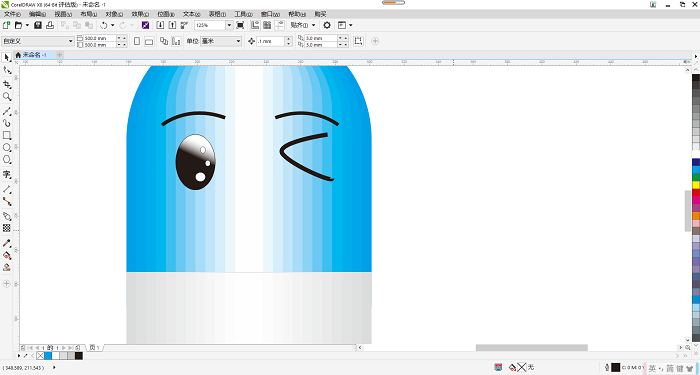This screenshot has width=700, height=375.
Task: Select the Color Eyedropper tool
Action: pyautogui.click(x=7, y=243)
